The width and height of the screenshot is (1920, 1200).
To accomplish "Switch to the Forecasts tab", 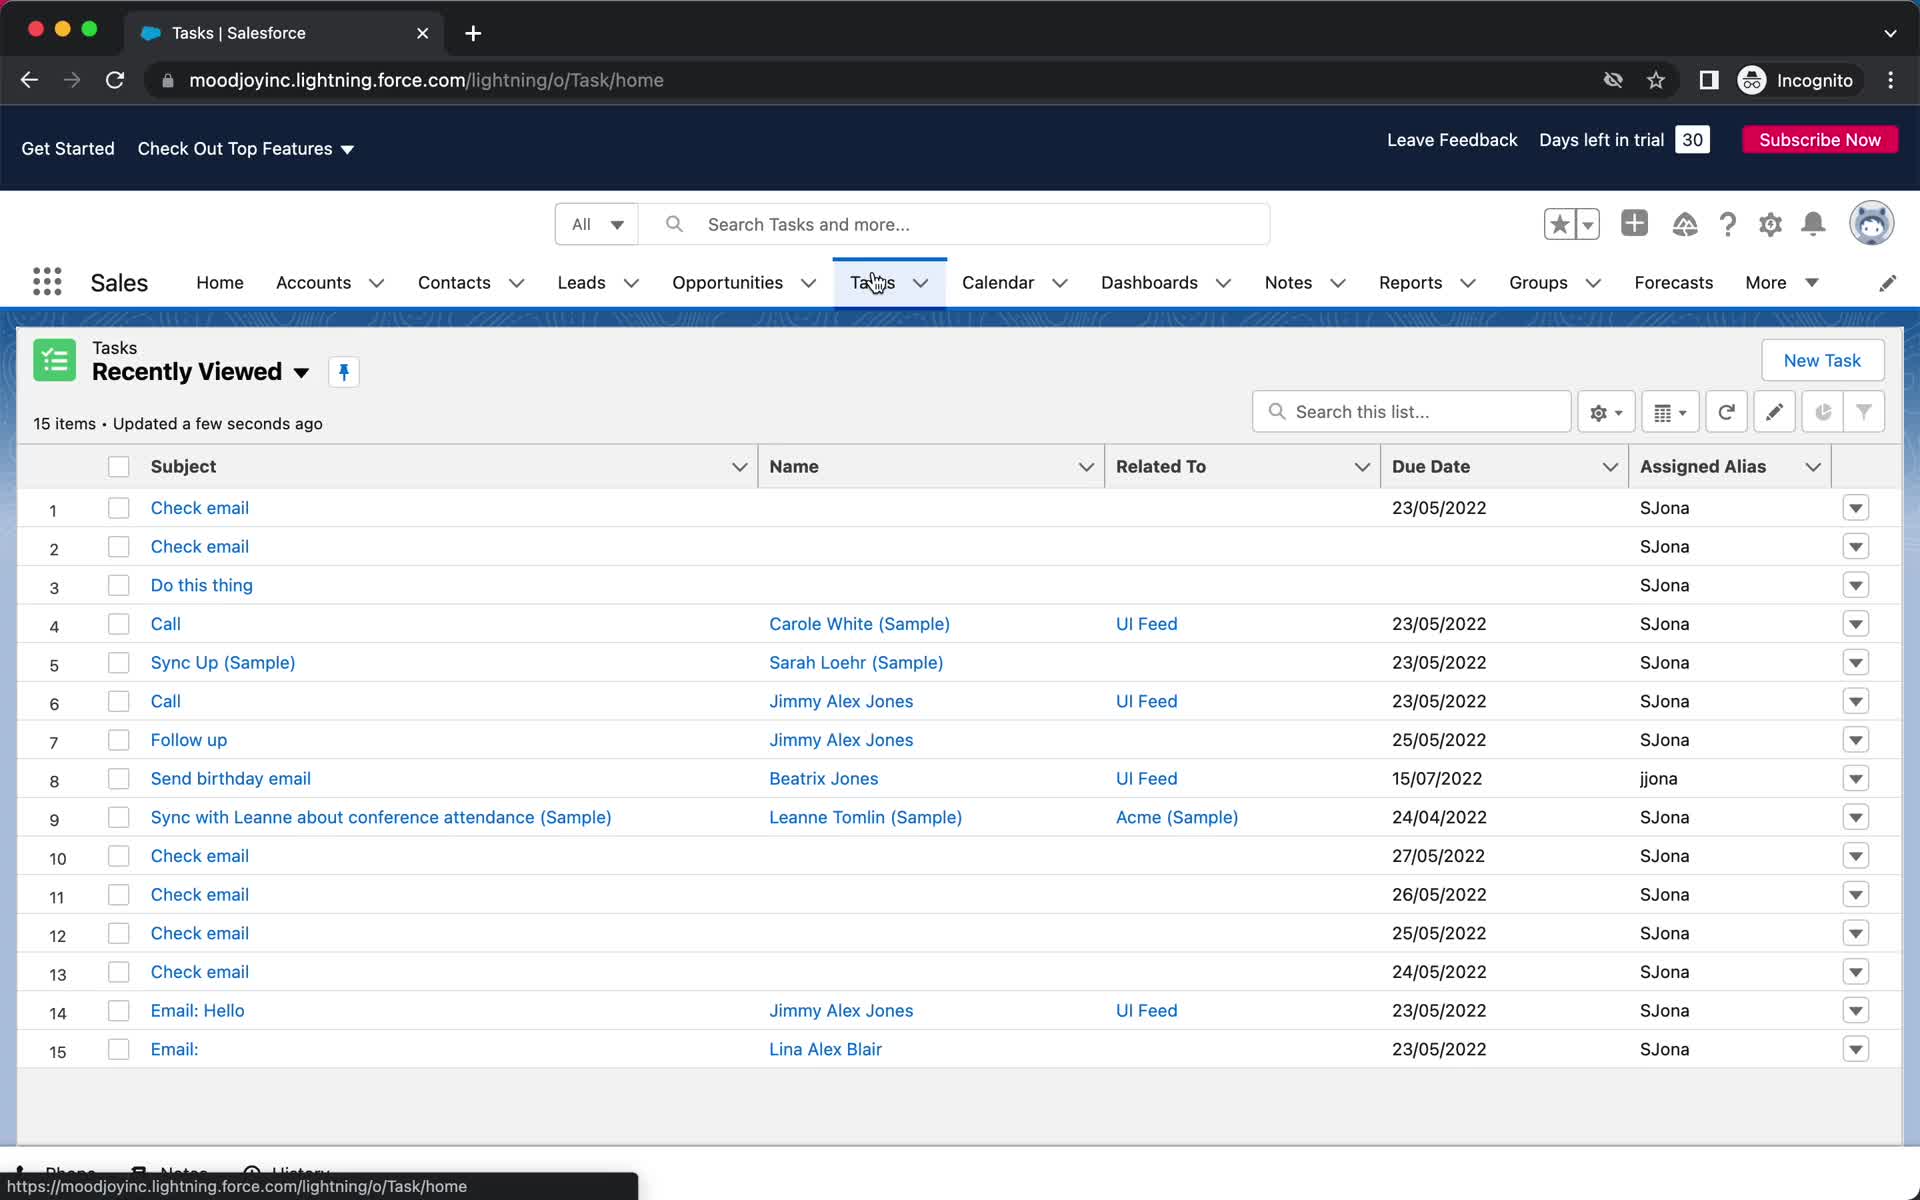I will pyautogui.click(x=1673, y=283).
